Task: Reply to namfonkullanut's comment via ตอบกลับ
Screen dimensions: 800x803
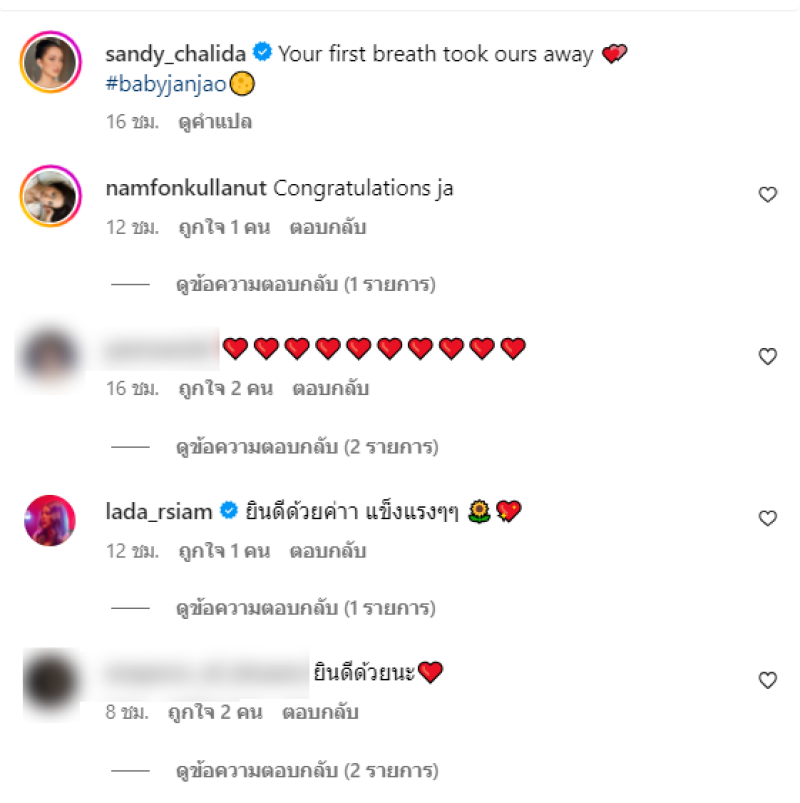Action: coord(328,227)
